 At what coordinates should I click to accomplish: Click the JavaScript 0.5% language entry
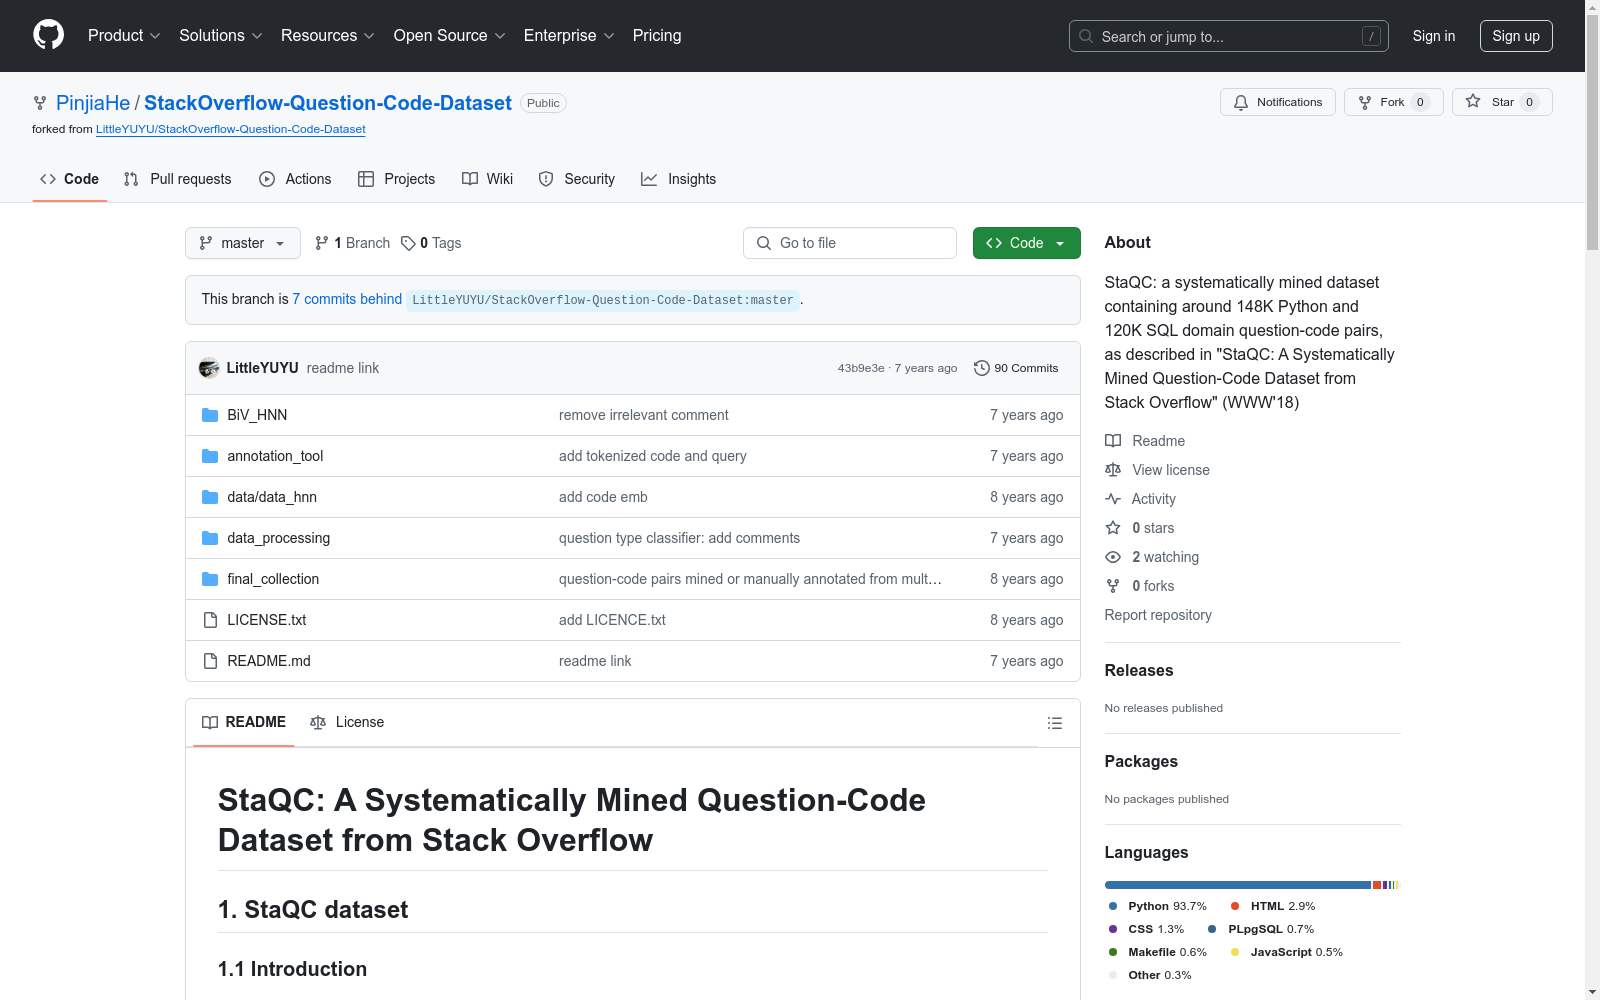click(1287, 952)
